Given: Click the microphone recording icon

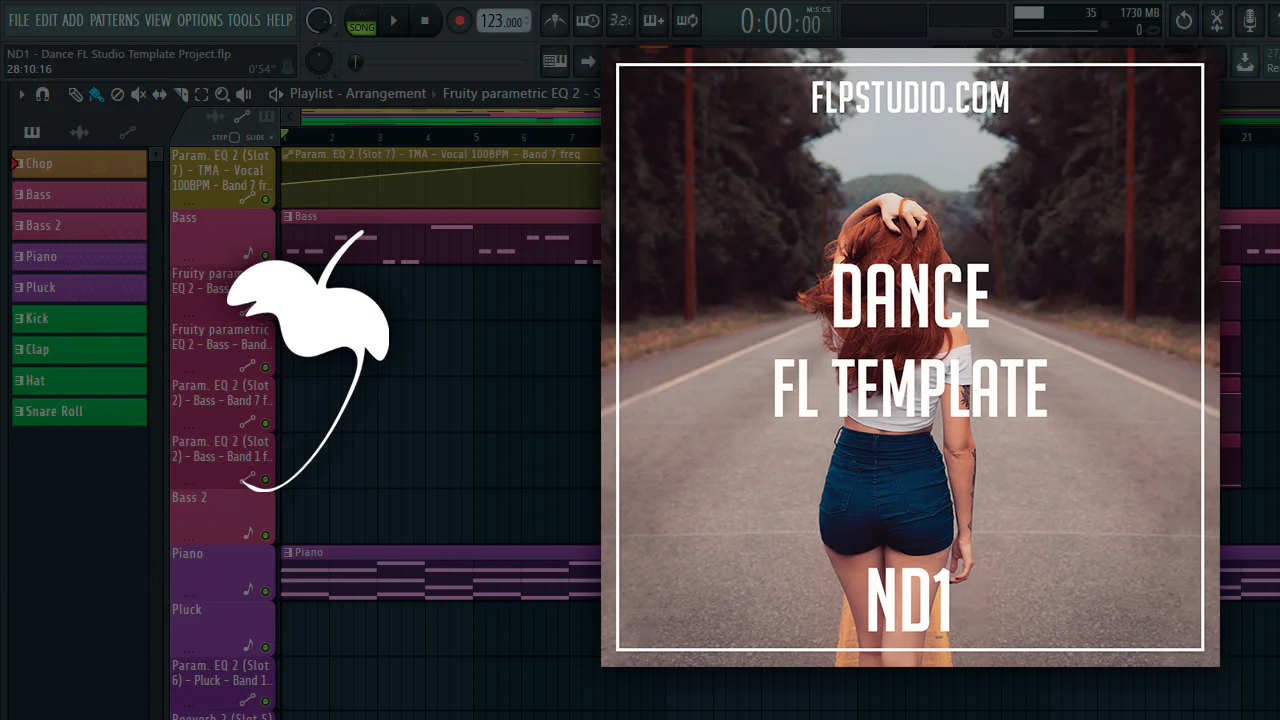Looking at the screenshot, I should 1249,20.
